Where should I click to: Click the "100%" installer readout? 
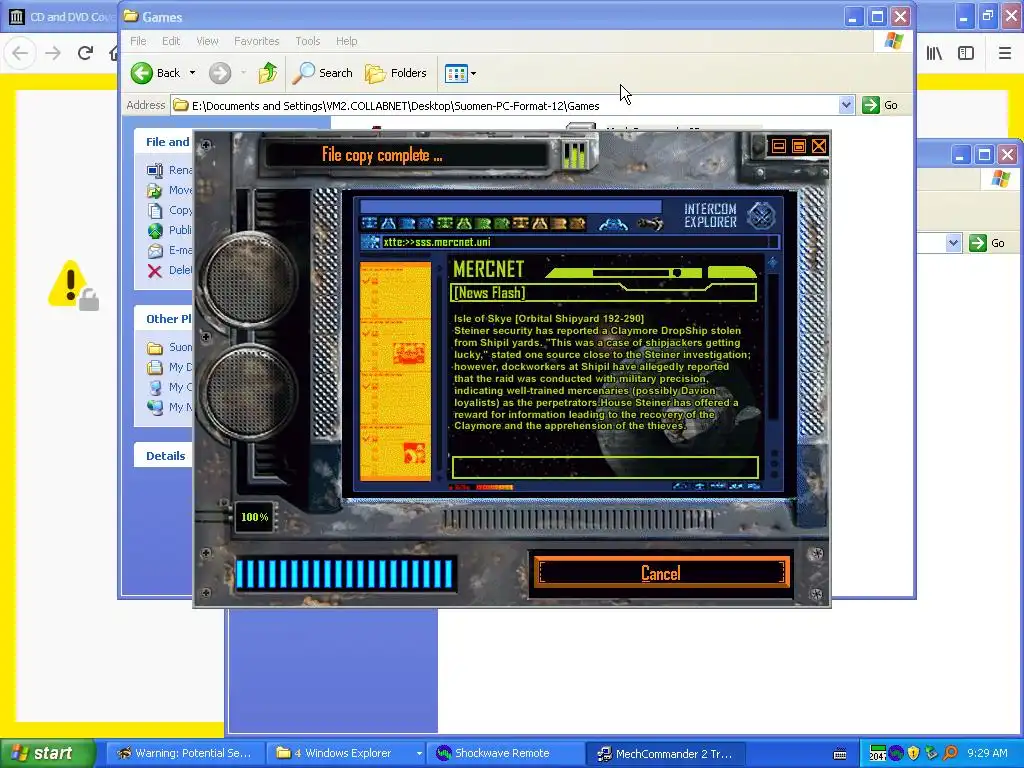click(x=255, y=517)
